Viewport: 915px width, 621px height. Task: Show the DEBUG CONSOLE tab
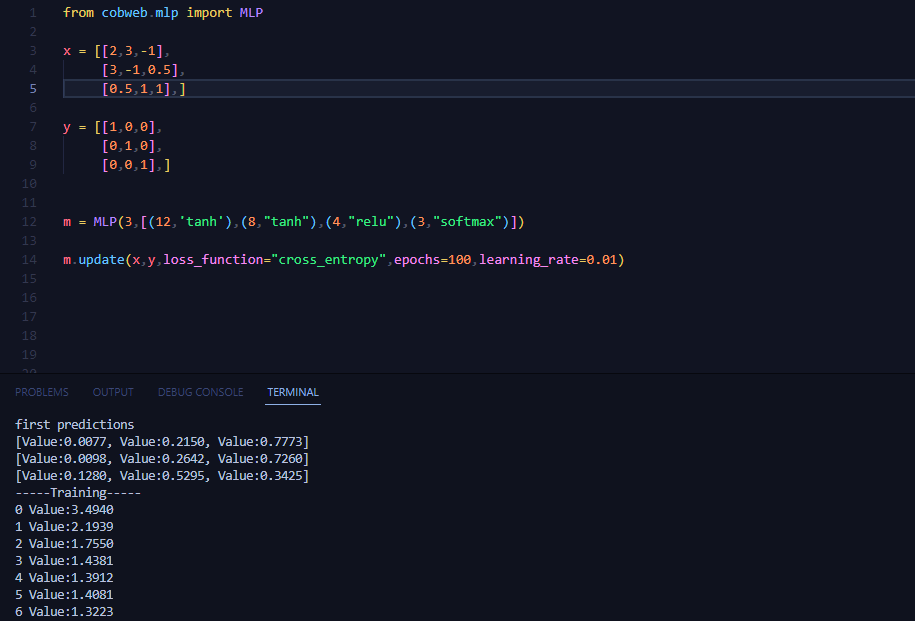(201, 392)
